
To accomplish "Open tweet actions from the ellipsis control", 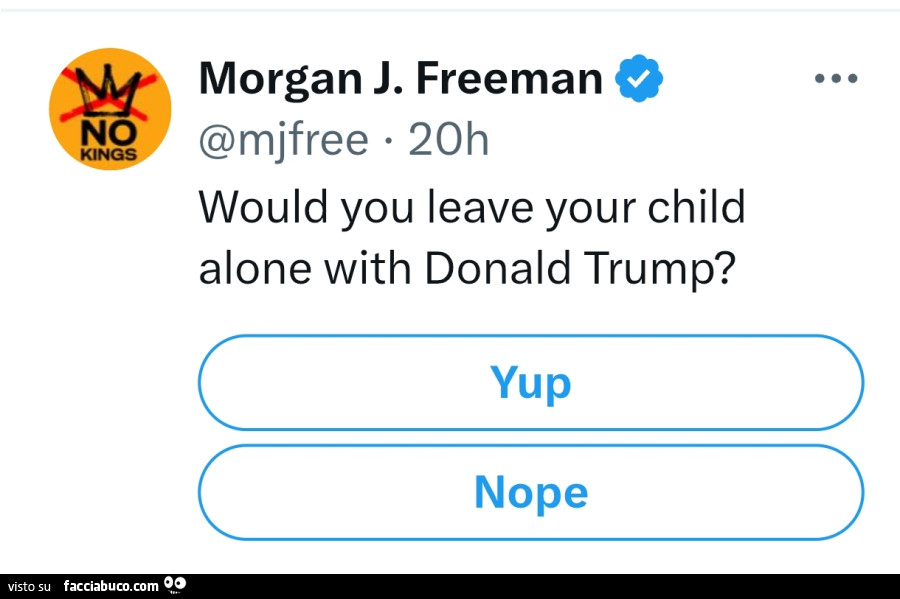I will [836, 77].
